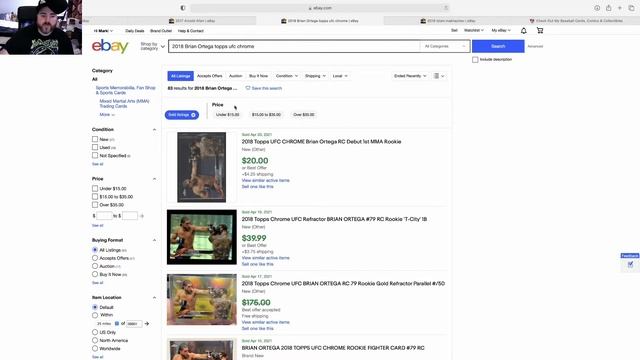This screenshot has height=360, width=640.
Task: Select the Buy It Now radio button
Action: tap(95, 274)
